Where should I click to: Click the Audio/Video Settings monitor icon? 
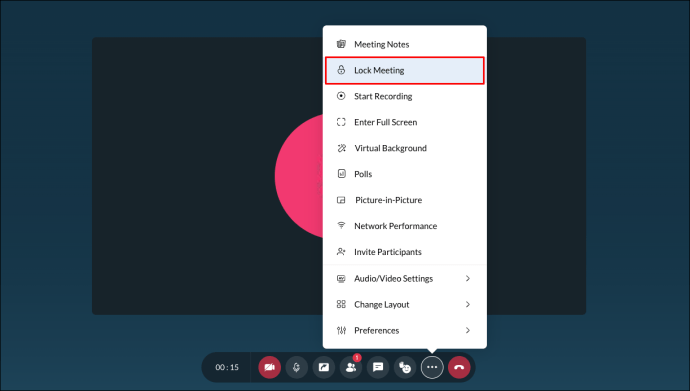click(x=341, y=278)
